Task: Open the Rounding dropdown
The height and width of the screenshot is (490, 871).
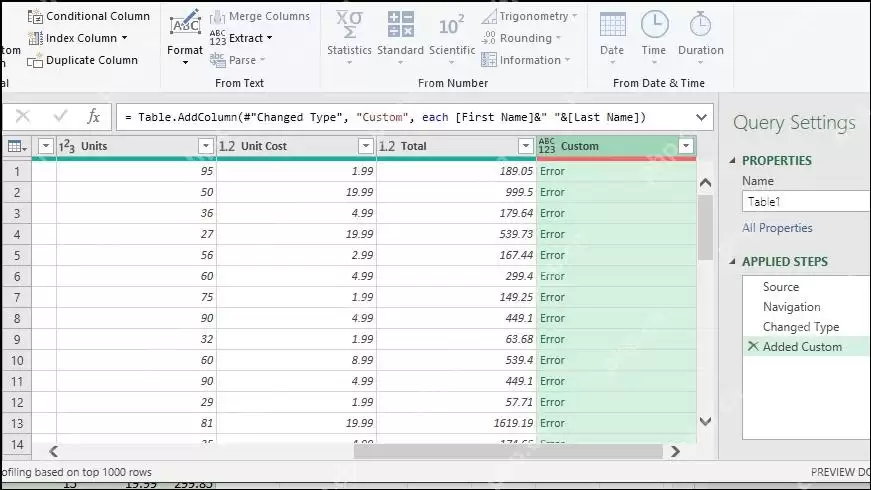Action: 558,38
